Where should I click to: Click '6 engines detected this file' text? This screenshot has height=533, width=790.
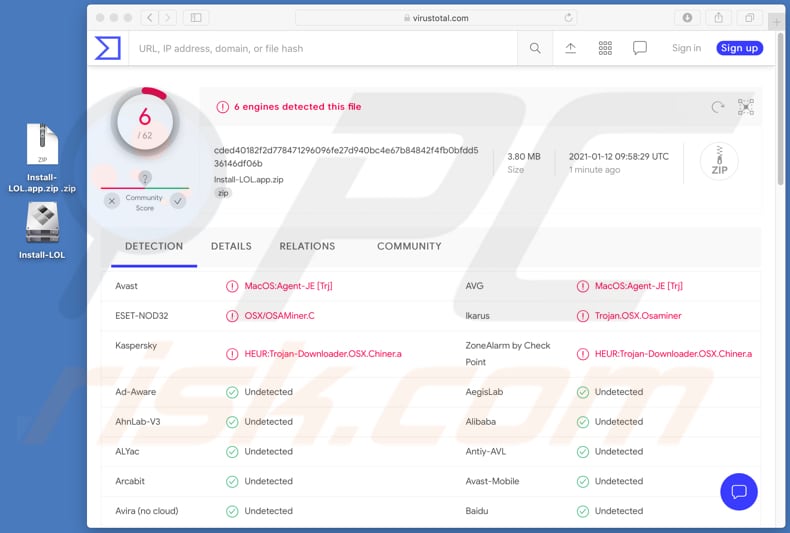[x=298, y=107]
